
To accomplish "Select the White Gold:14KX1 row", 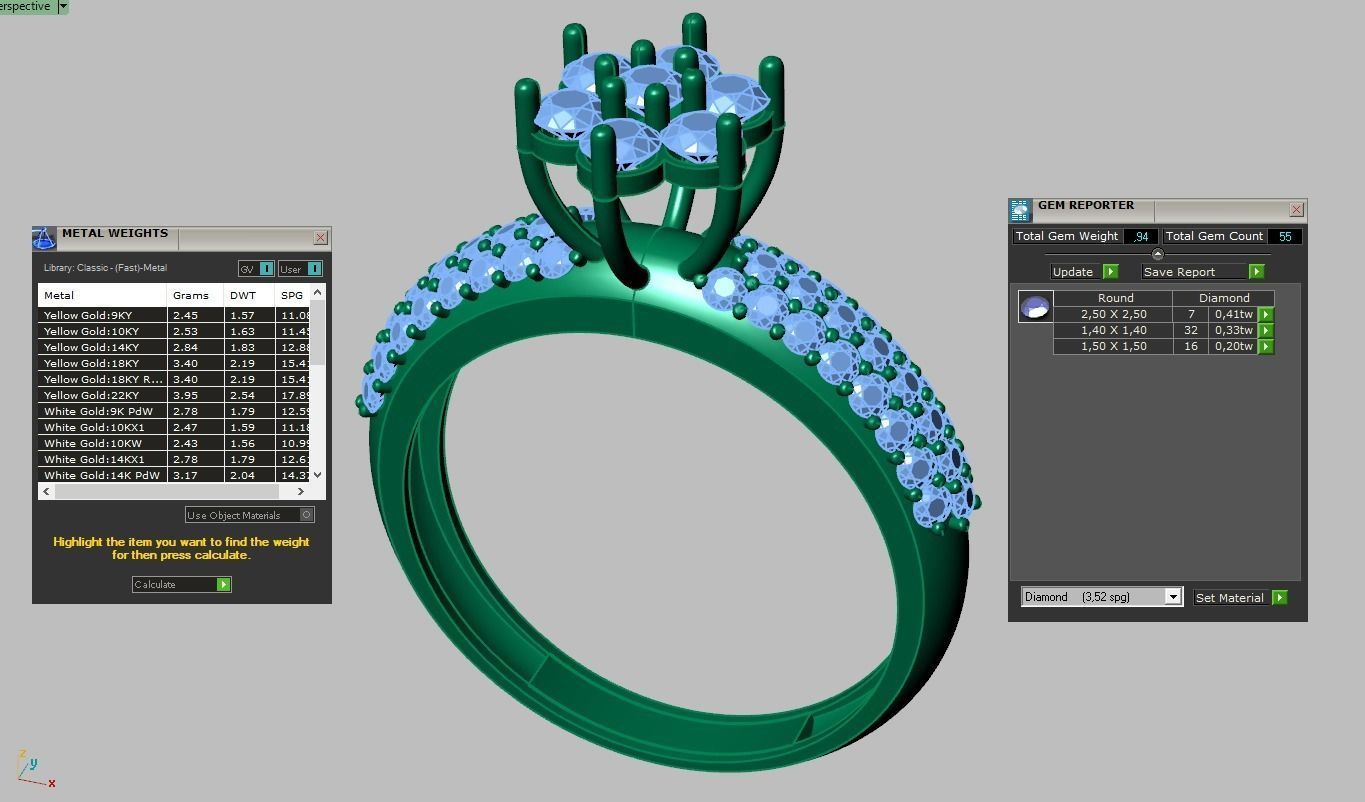I will 175,459.
